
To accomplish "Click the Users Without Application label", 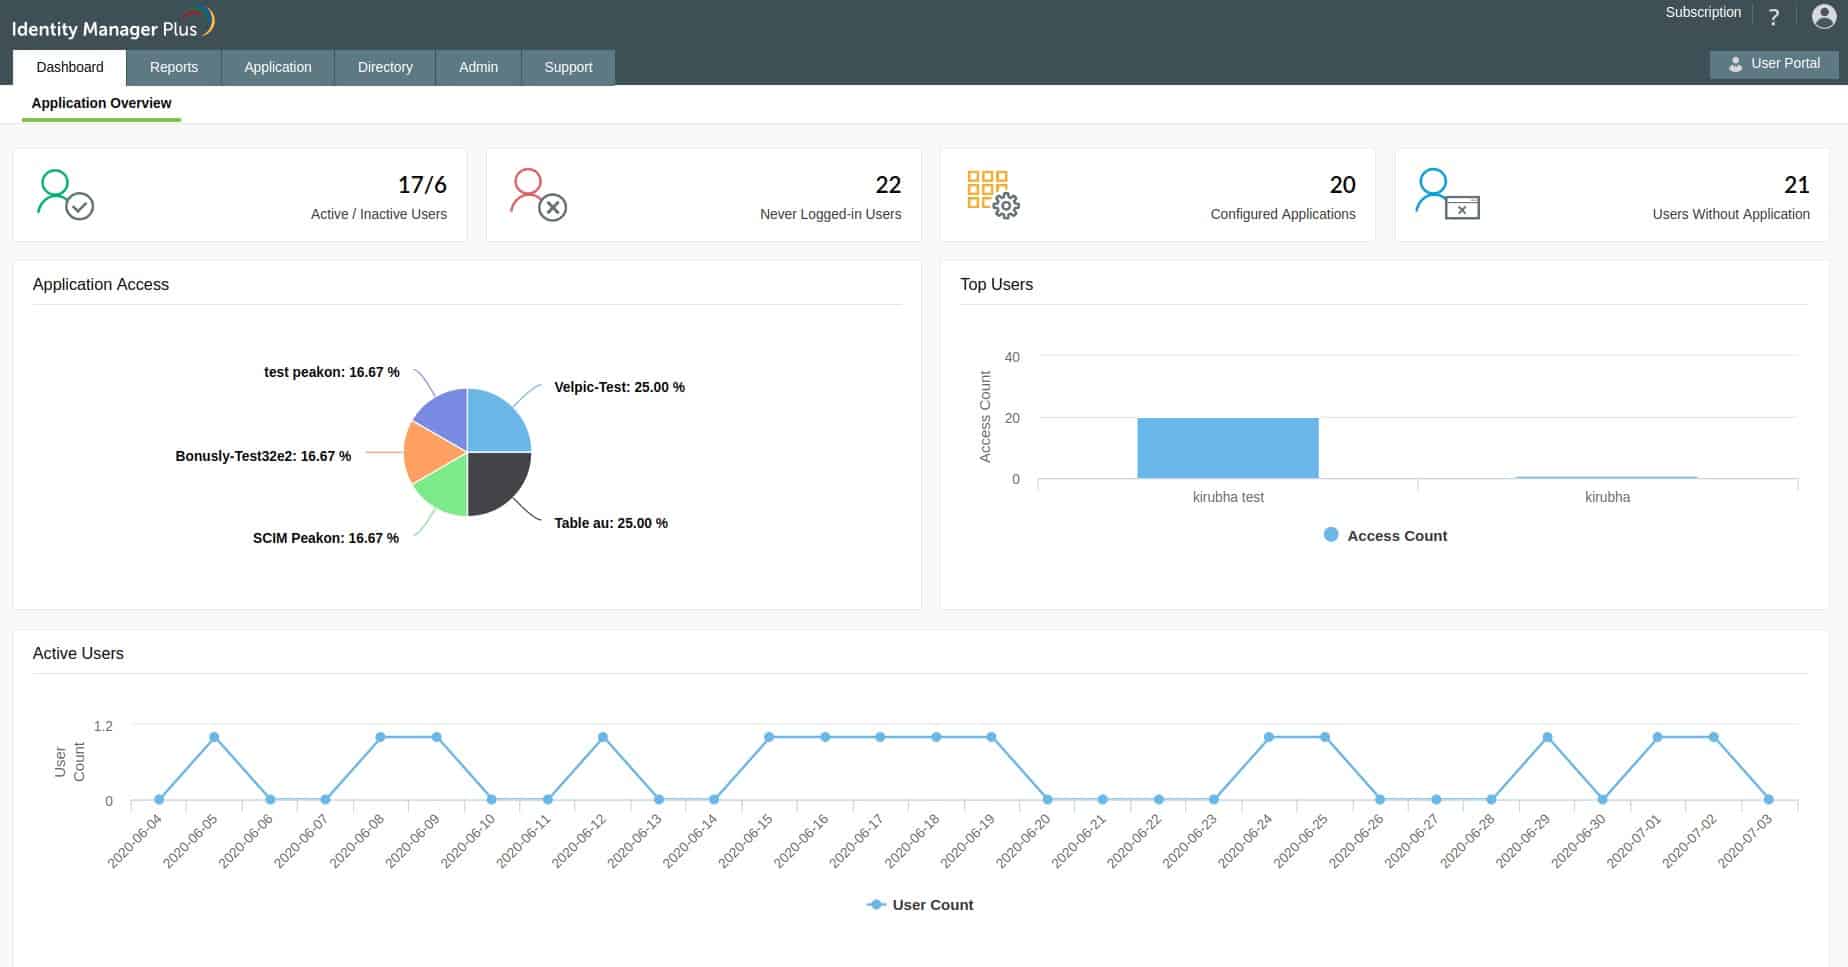I will [1731, 214].
